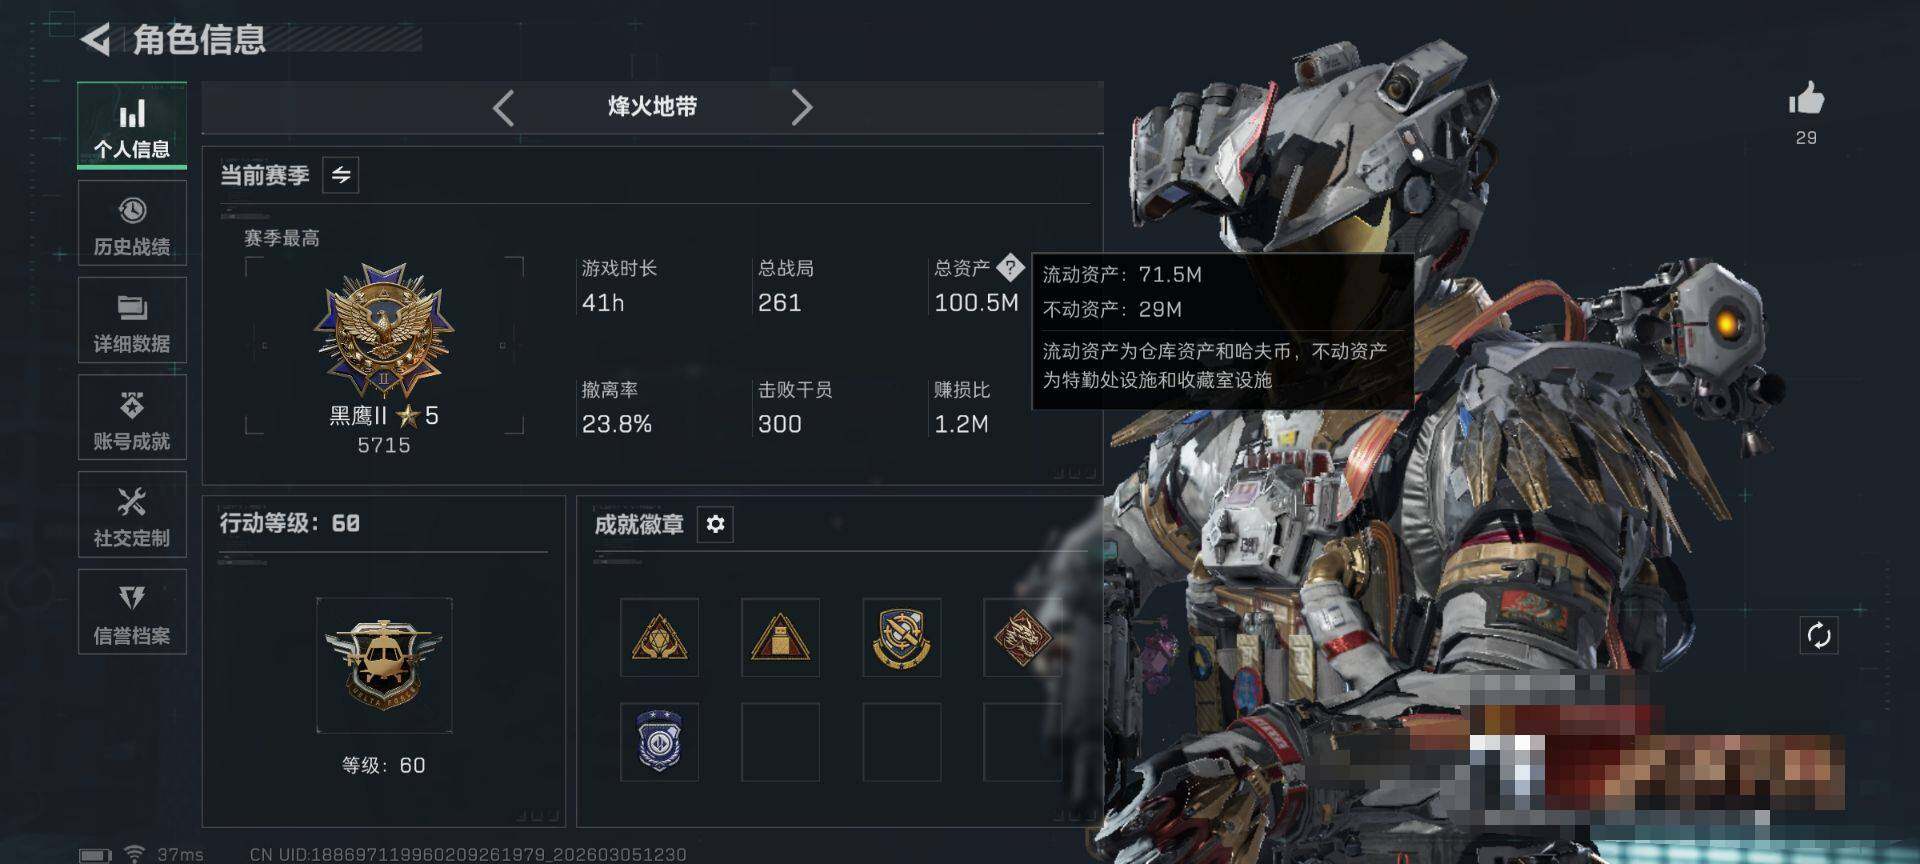Go back using the 角色信息 arrow

coord(96,40)
